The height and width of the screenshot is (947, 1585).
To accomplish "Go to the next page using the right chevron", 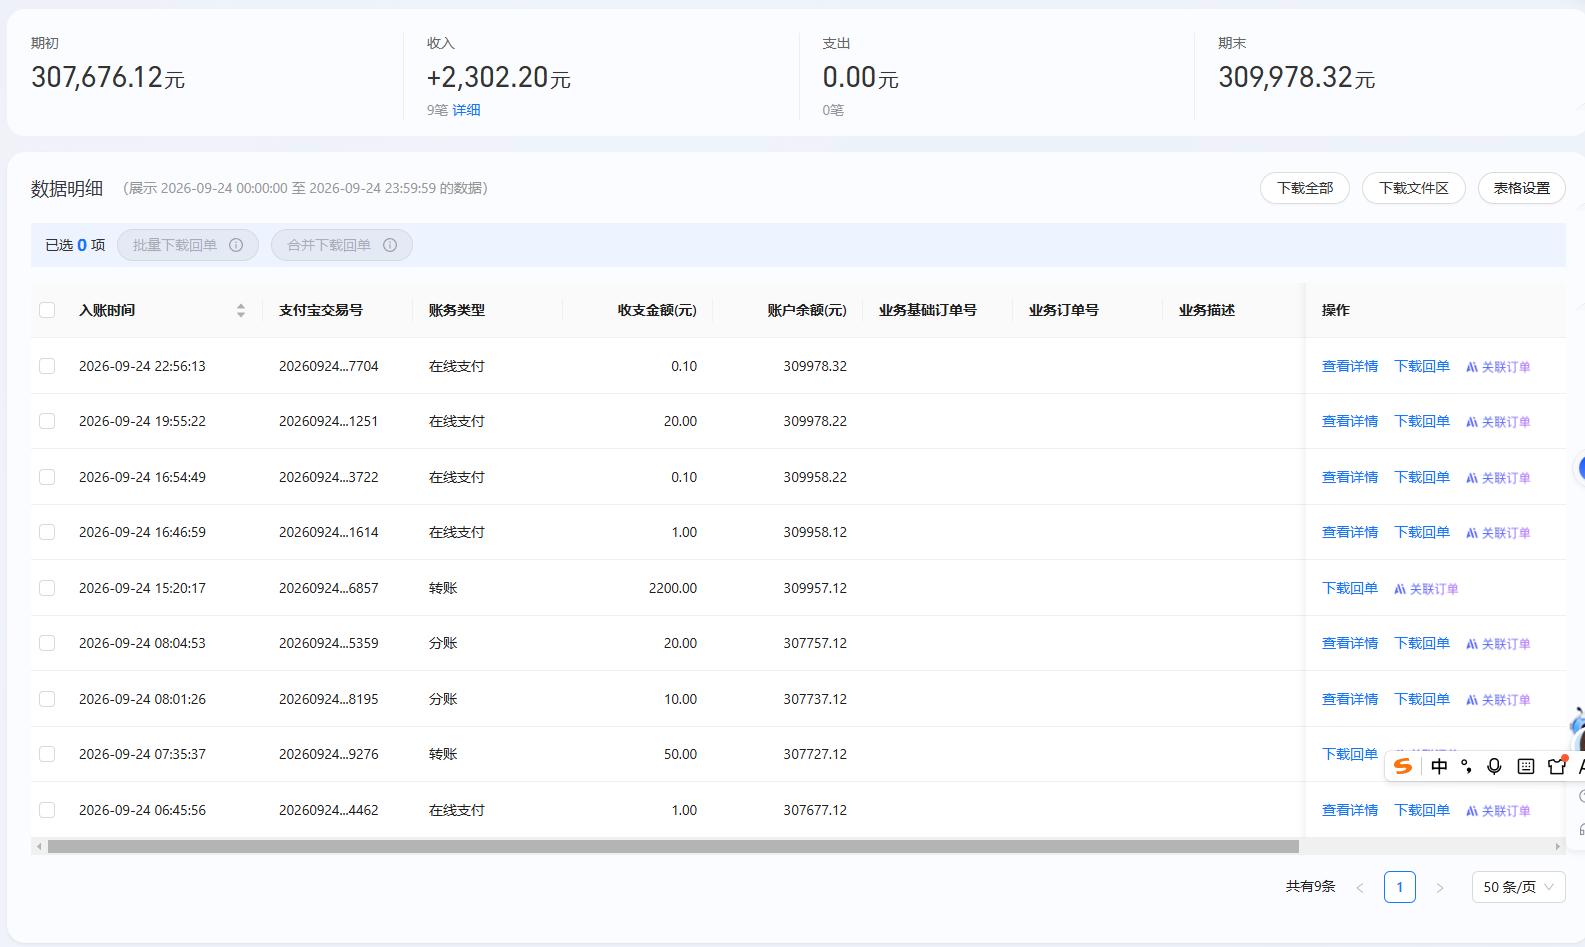I will (1440, 887).
